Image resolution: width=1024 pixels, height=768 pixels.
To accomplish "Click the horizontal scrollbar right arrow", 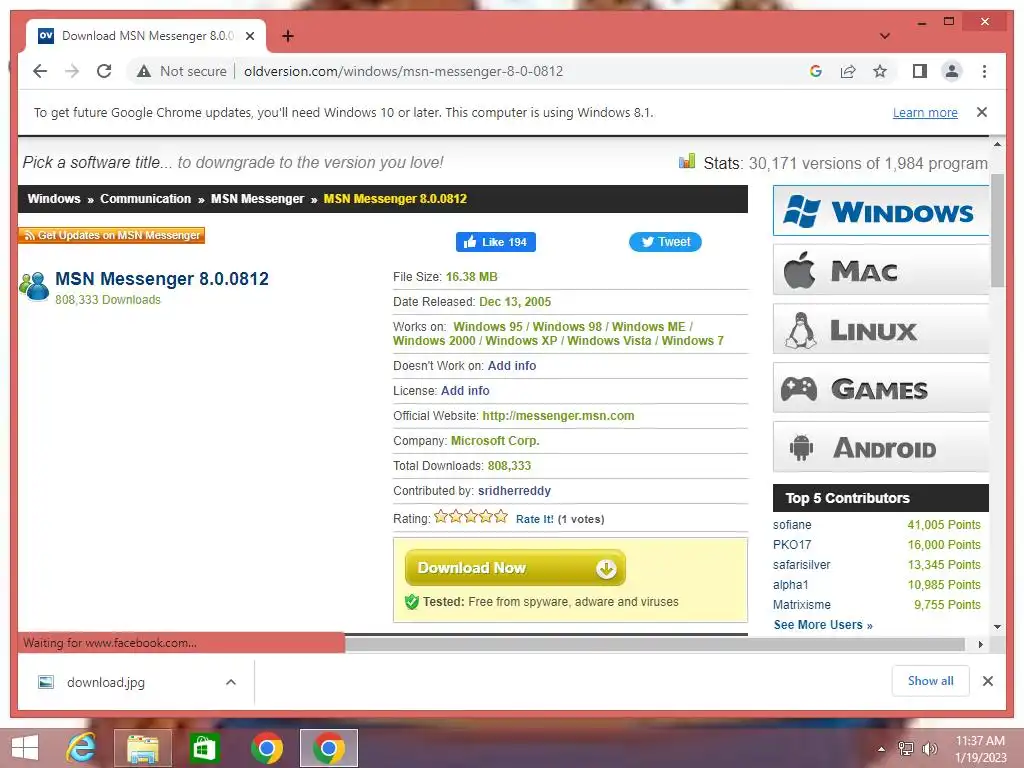I will pos(980,645).
